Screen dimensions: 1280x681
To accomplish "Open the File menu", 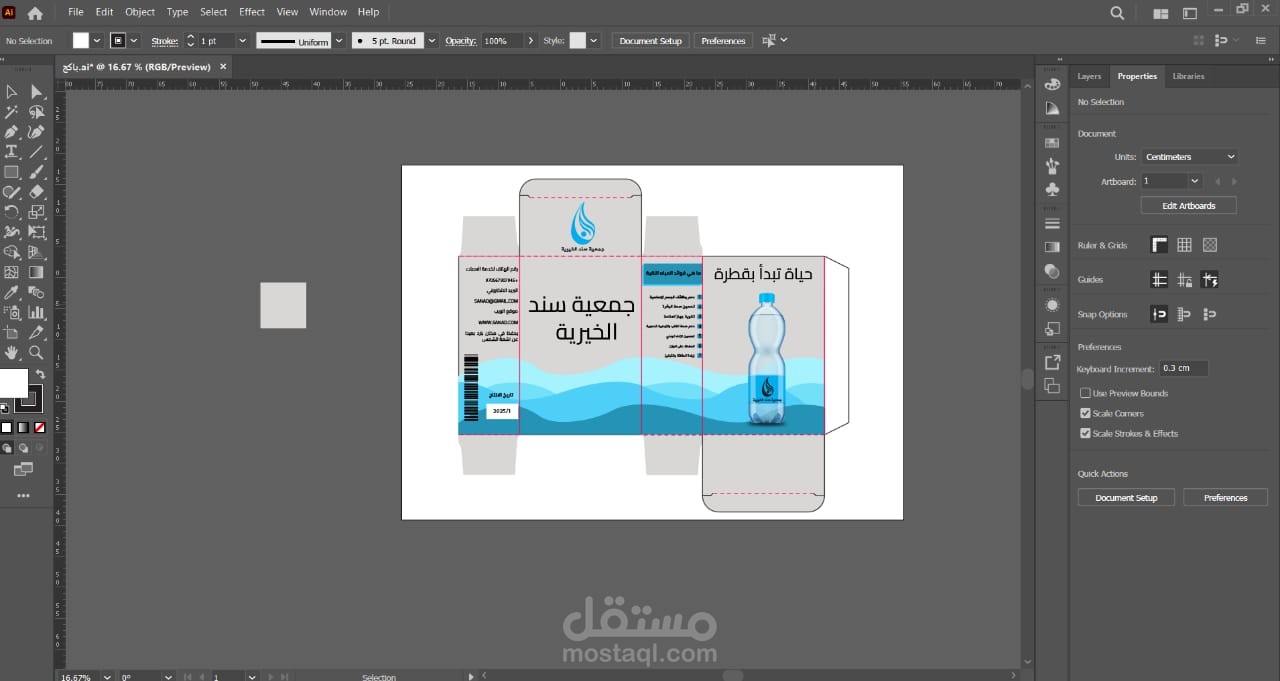I will coord(76,12).
